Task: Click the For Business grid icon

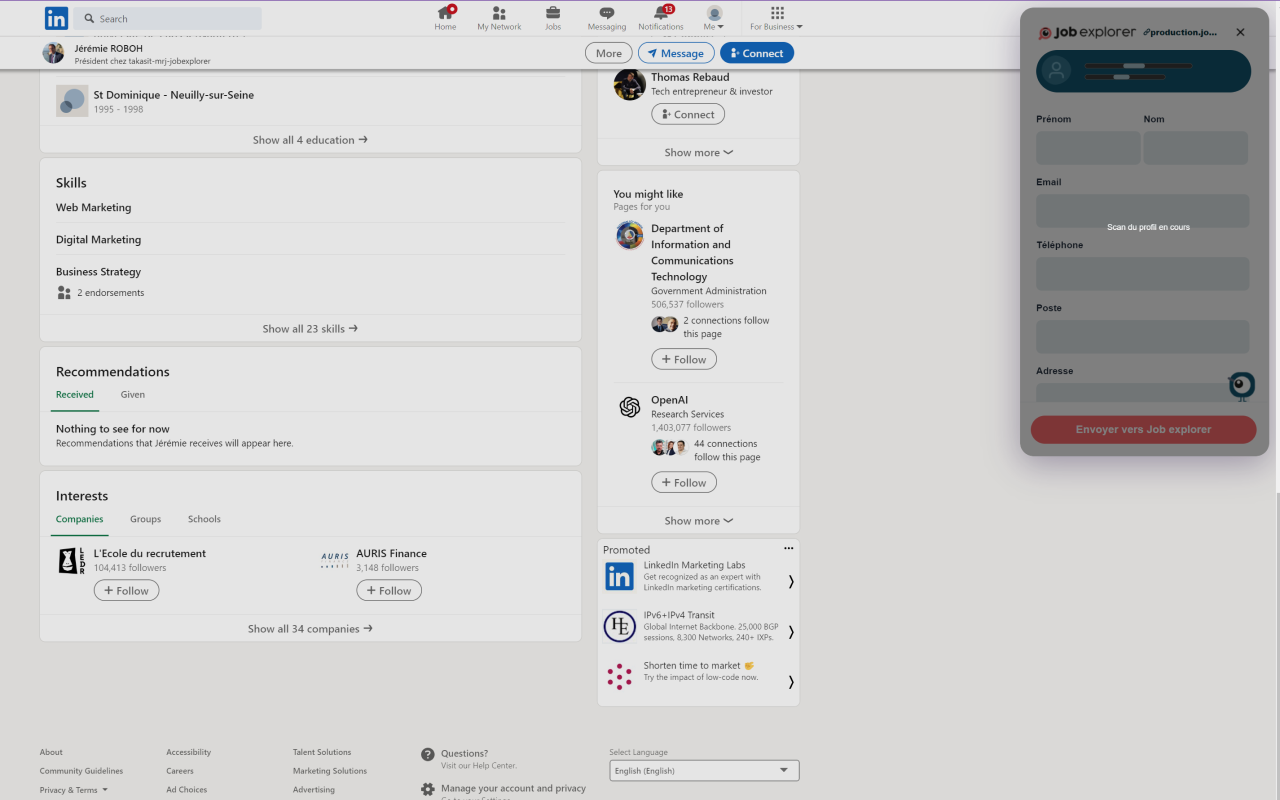Action: click(x=777, y=12)
